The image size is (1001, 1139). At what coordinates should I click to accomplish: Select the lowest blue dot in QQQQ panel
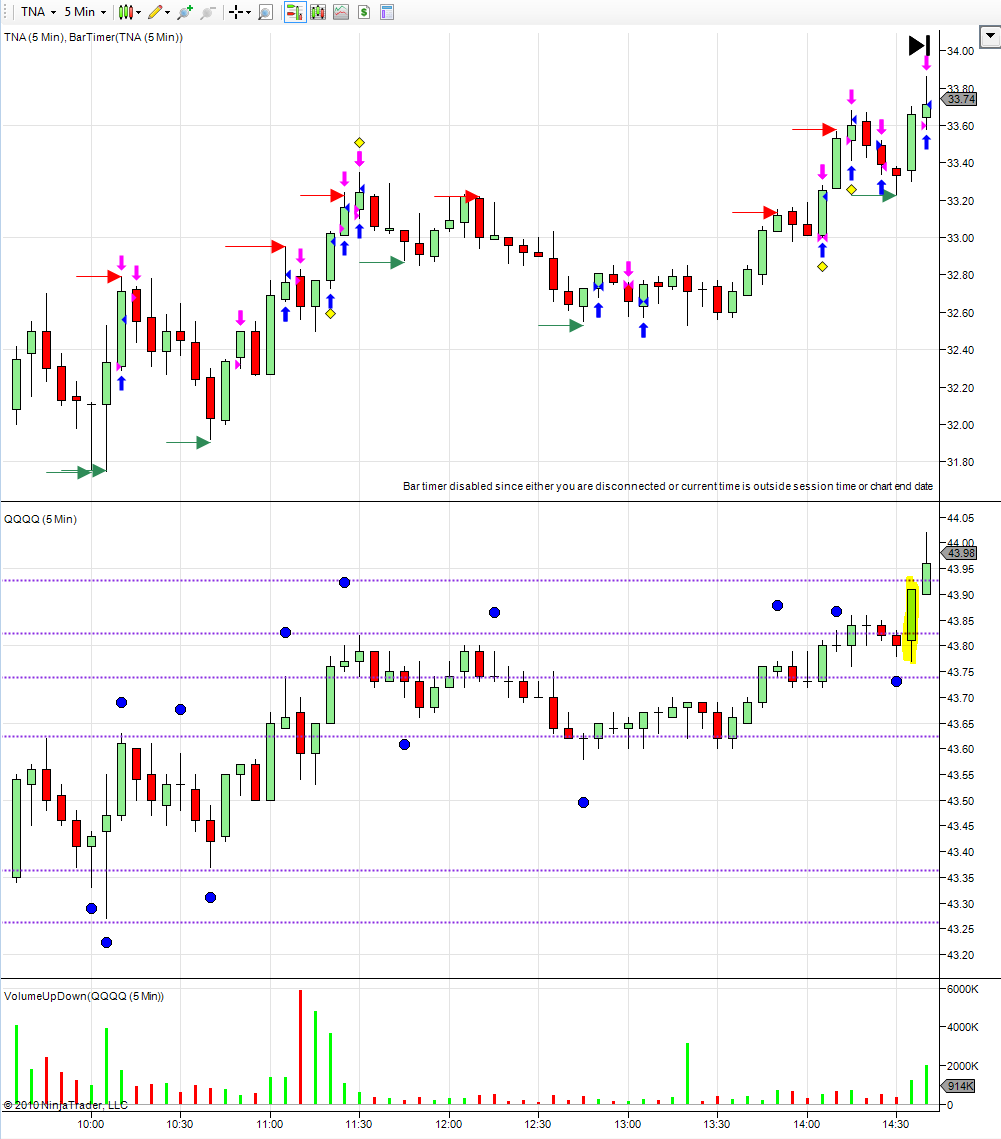coord(106,942)
